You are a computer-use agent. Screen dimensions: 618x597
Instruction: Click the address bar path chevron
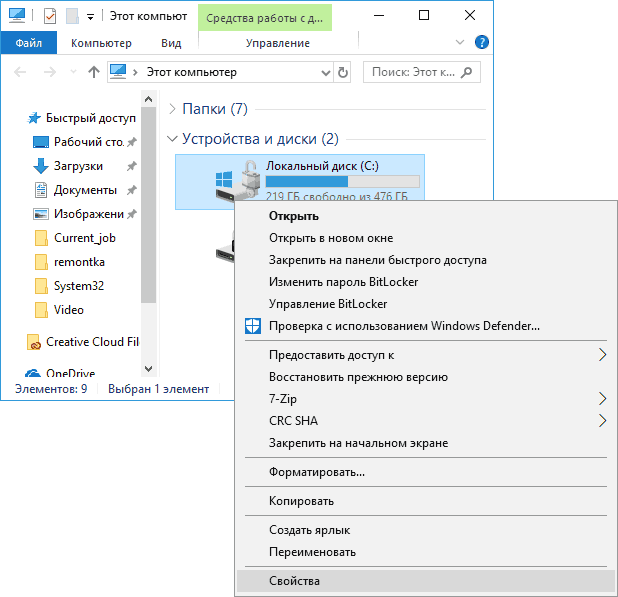coord(135,72)
